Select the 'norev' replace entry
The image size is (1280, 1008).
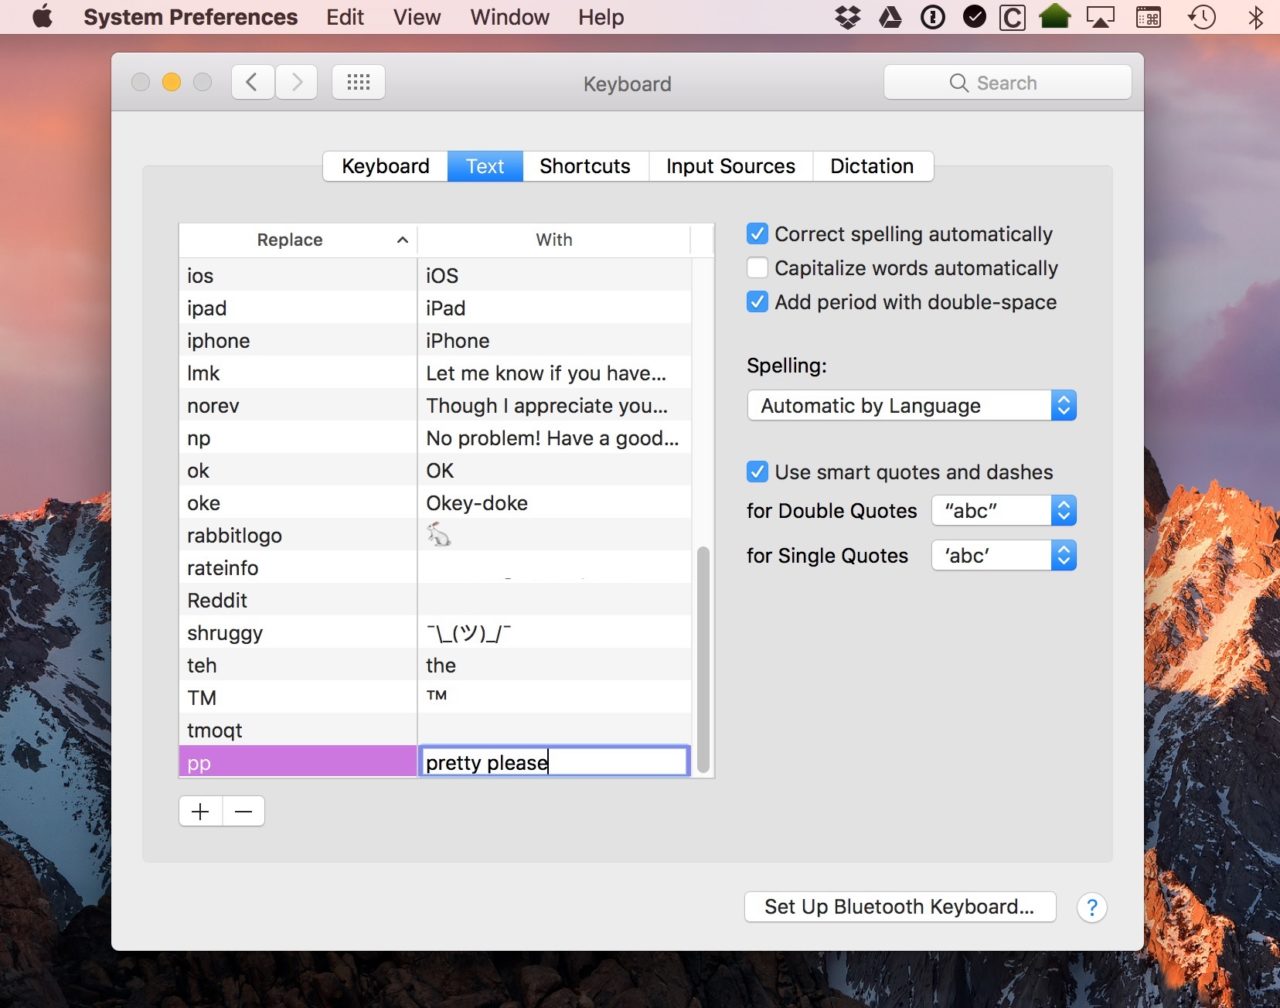tap(213, 406)
